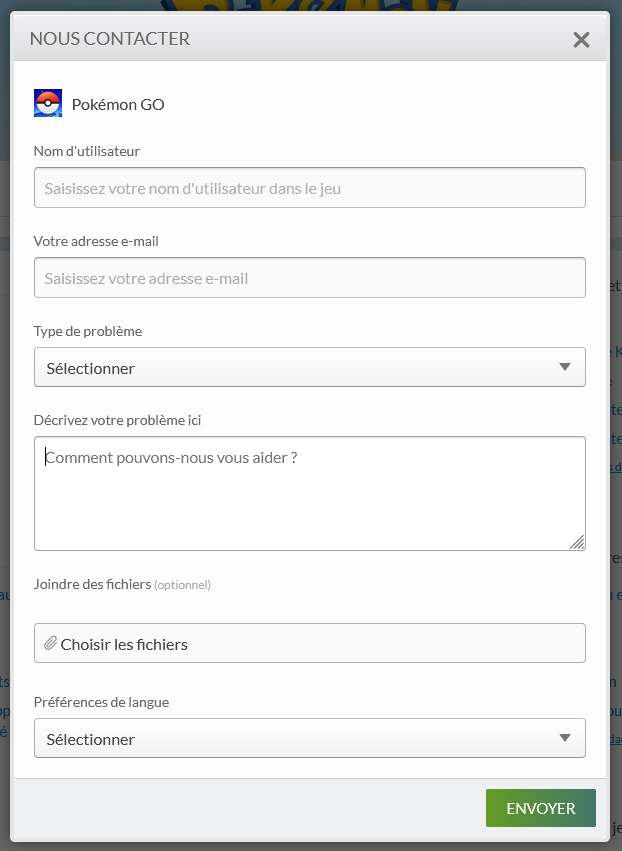The image size is (622, 851).
Task: Click the Joindre des fichiers label
Action: click(92, 584)
